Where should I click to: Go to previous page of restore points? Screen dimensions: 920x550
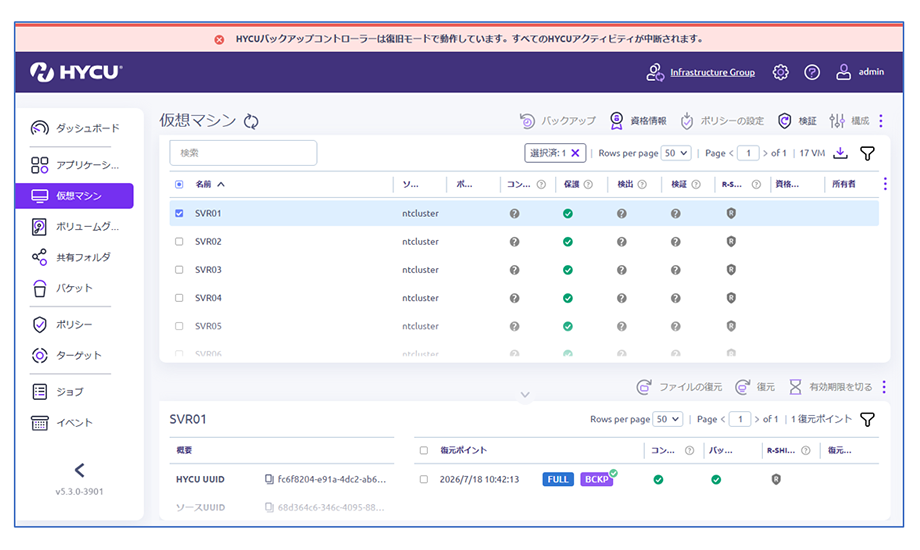723,419
